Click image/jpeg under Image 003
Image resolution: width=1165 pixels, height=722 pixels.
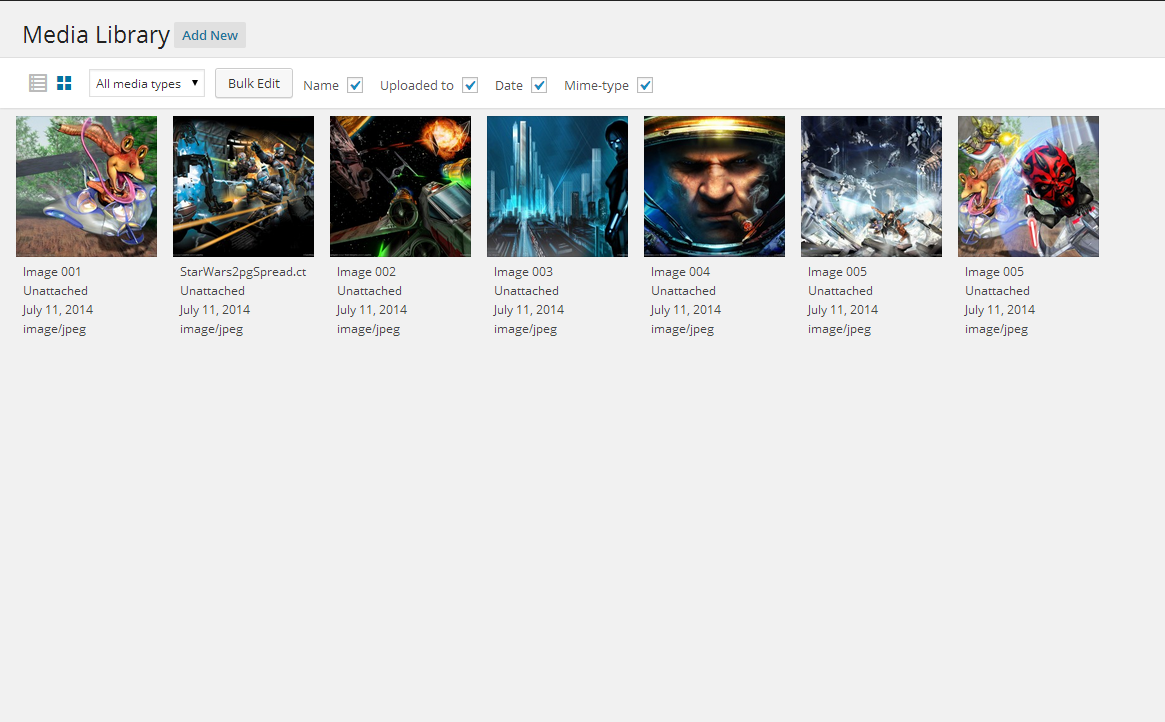525,329
